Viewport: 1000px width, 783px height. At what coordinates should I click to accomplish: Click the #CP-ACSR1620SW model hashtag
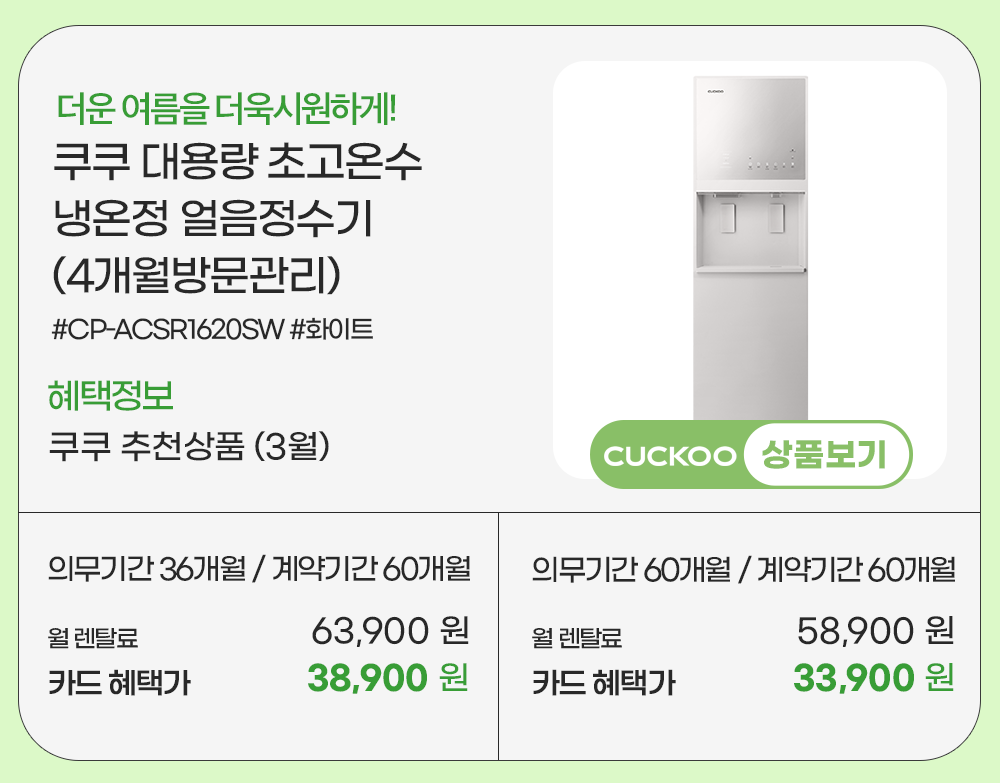(x=166, y=329)
